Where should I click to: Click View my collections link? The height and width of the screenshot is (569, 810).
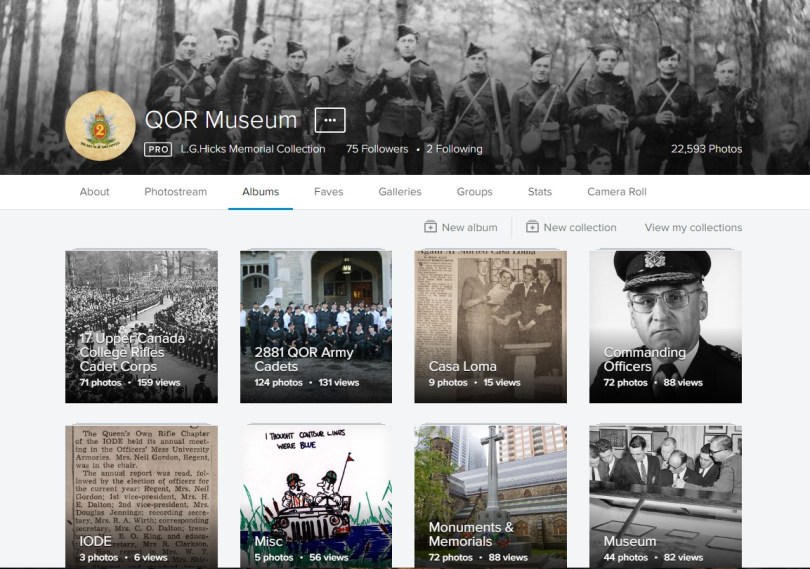(x=693, y=227)
